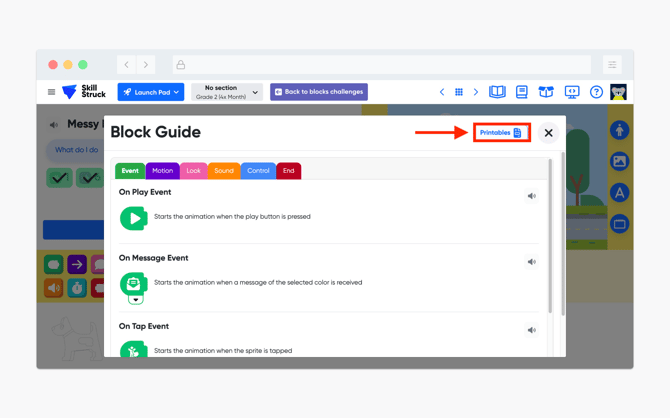The width and height of the screenshot is (670, 418).
Task: Click the green On Play block icon
Action: tap(134, 218)
